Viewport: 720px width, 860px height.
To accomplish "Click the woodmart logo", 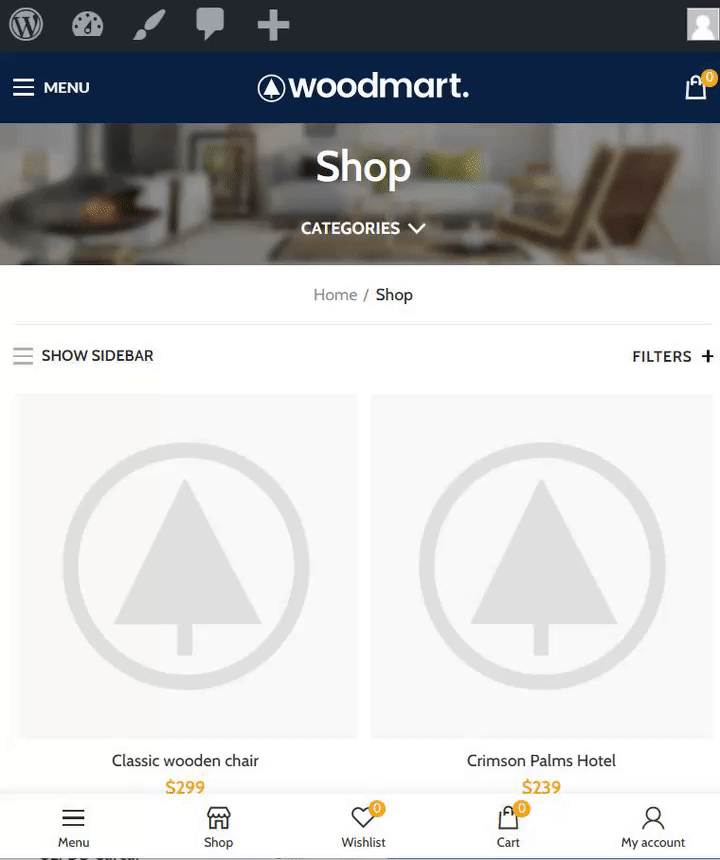I will 363,87.
